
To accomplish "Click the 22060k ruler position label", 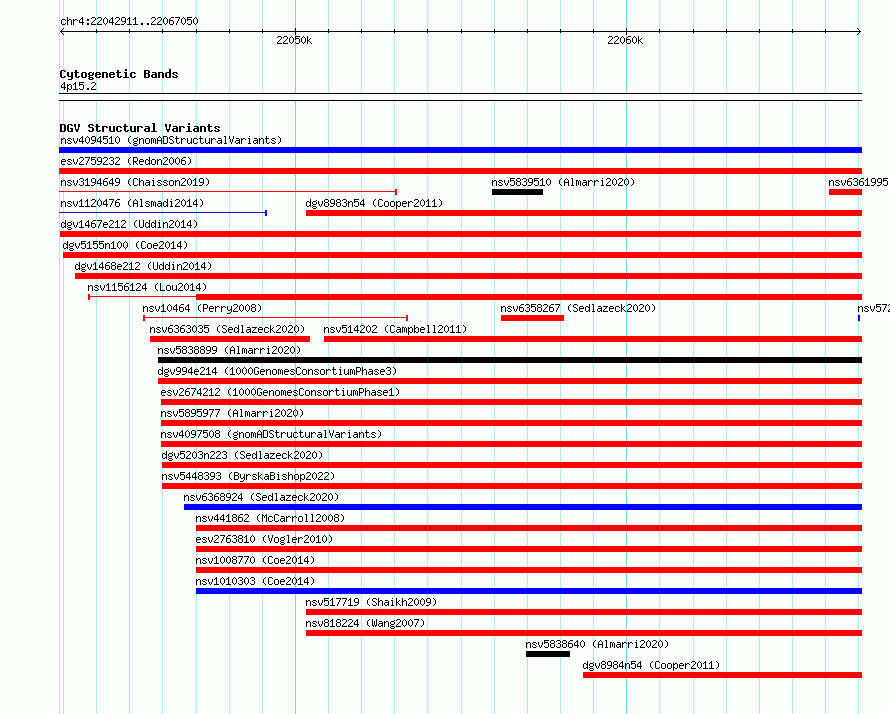I will (625, 40).
